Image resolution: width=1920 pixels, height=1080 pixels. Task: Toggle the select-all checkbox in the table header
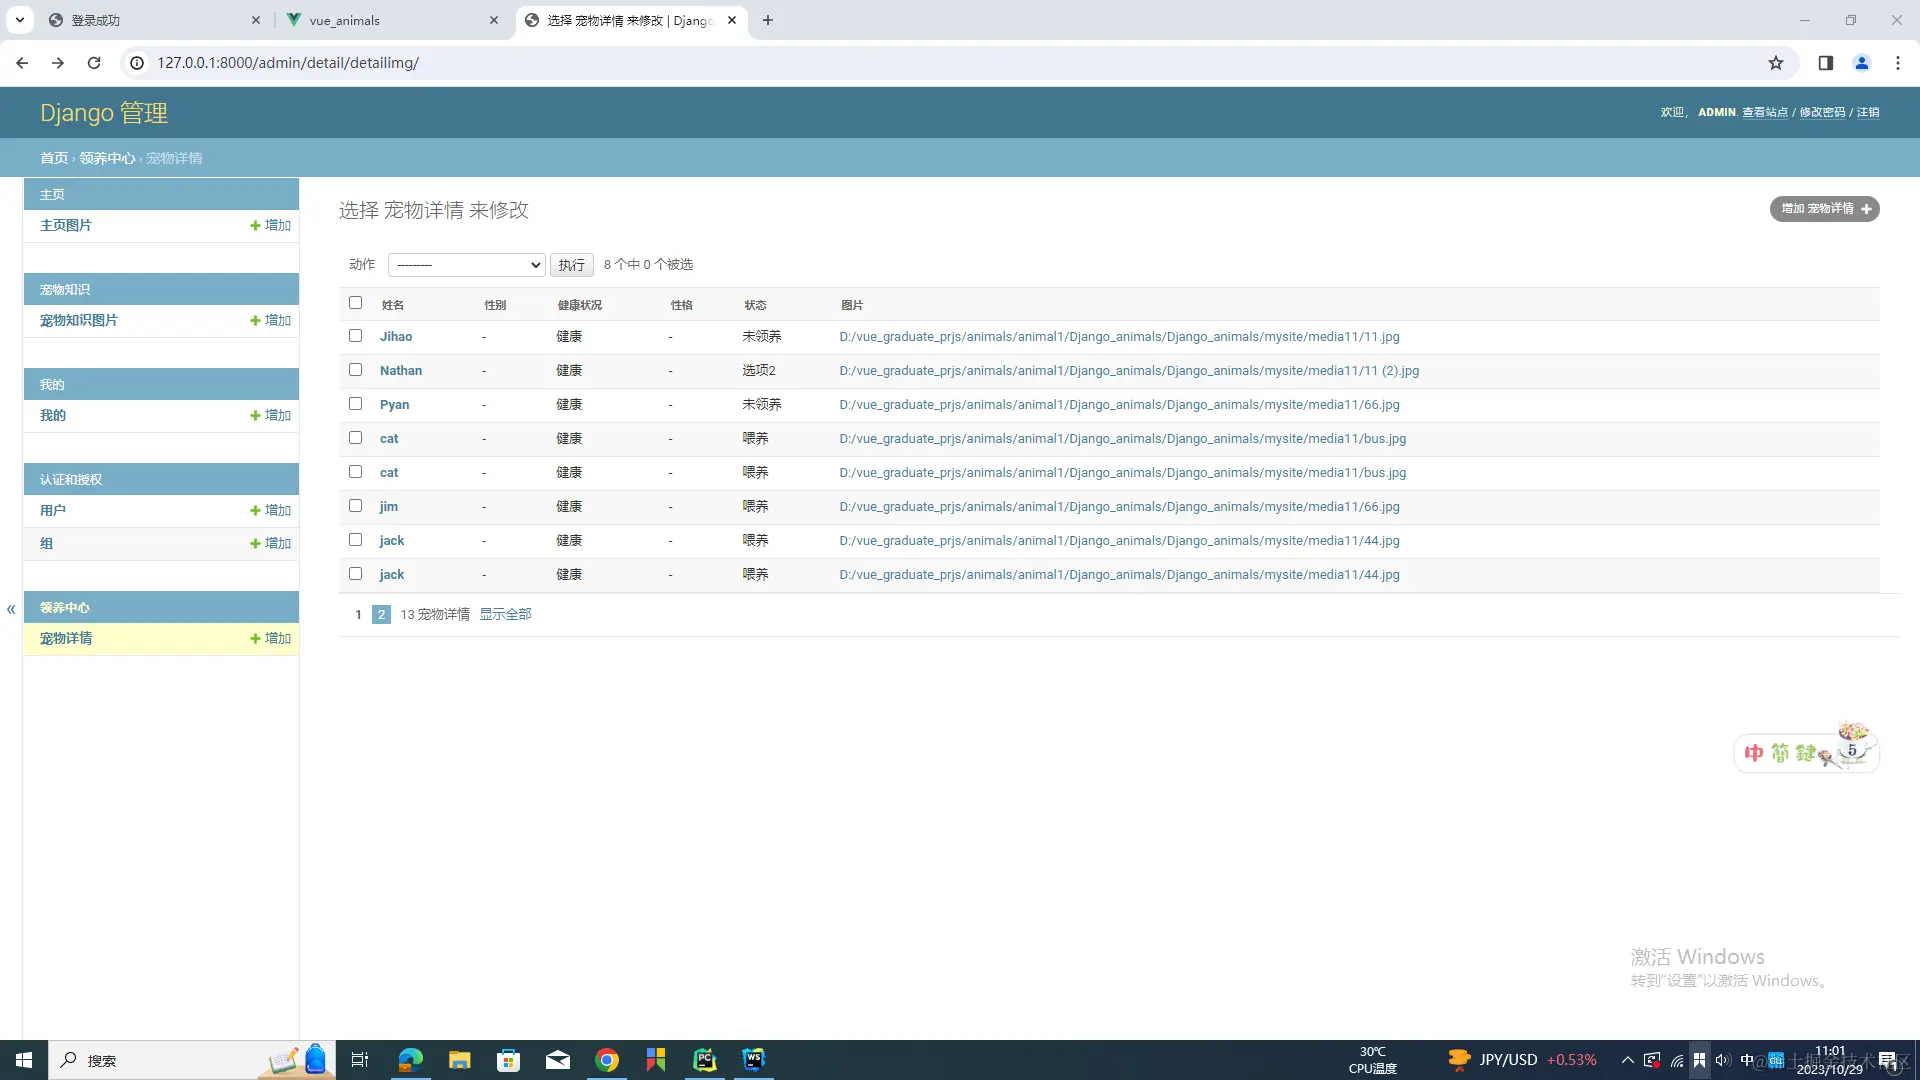tap(355, 303)
